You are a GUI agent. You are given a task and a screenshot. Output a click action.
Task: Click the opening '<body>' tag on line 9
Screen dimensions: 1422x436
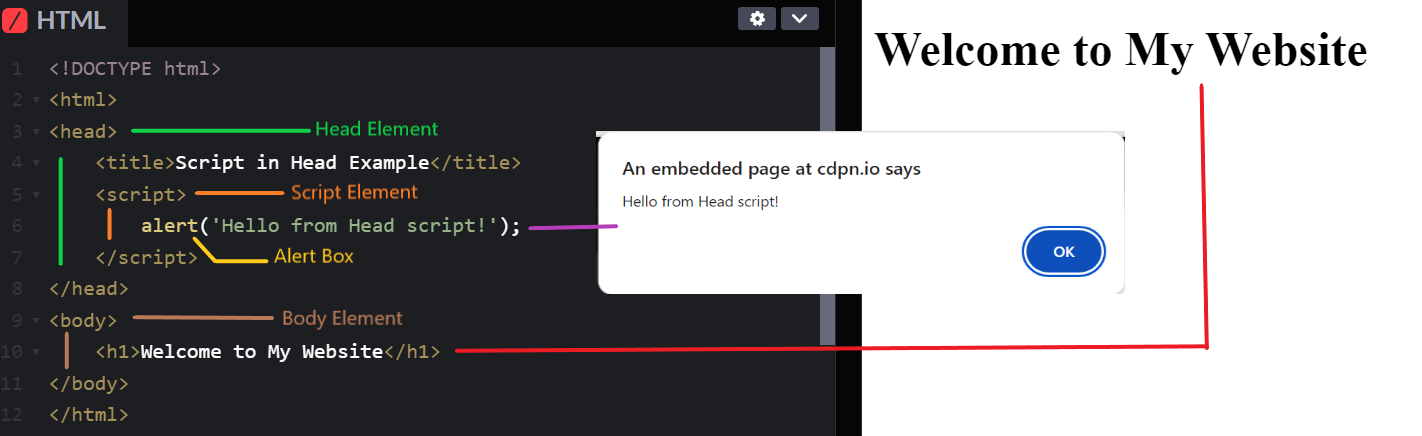(x=83, y=320)
